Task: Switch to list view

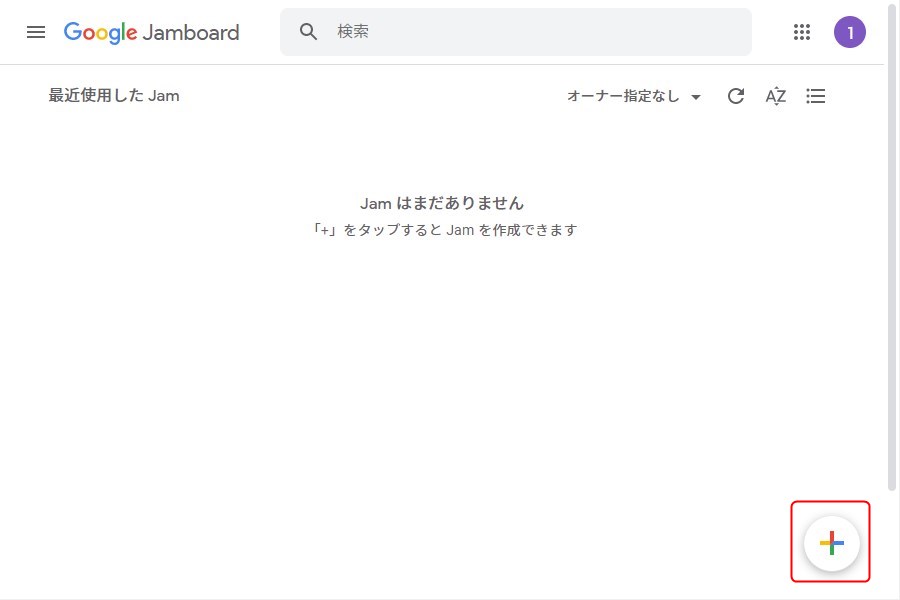Action: [816, 96]
